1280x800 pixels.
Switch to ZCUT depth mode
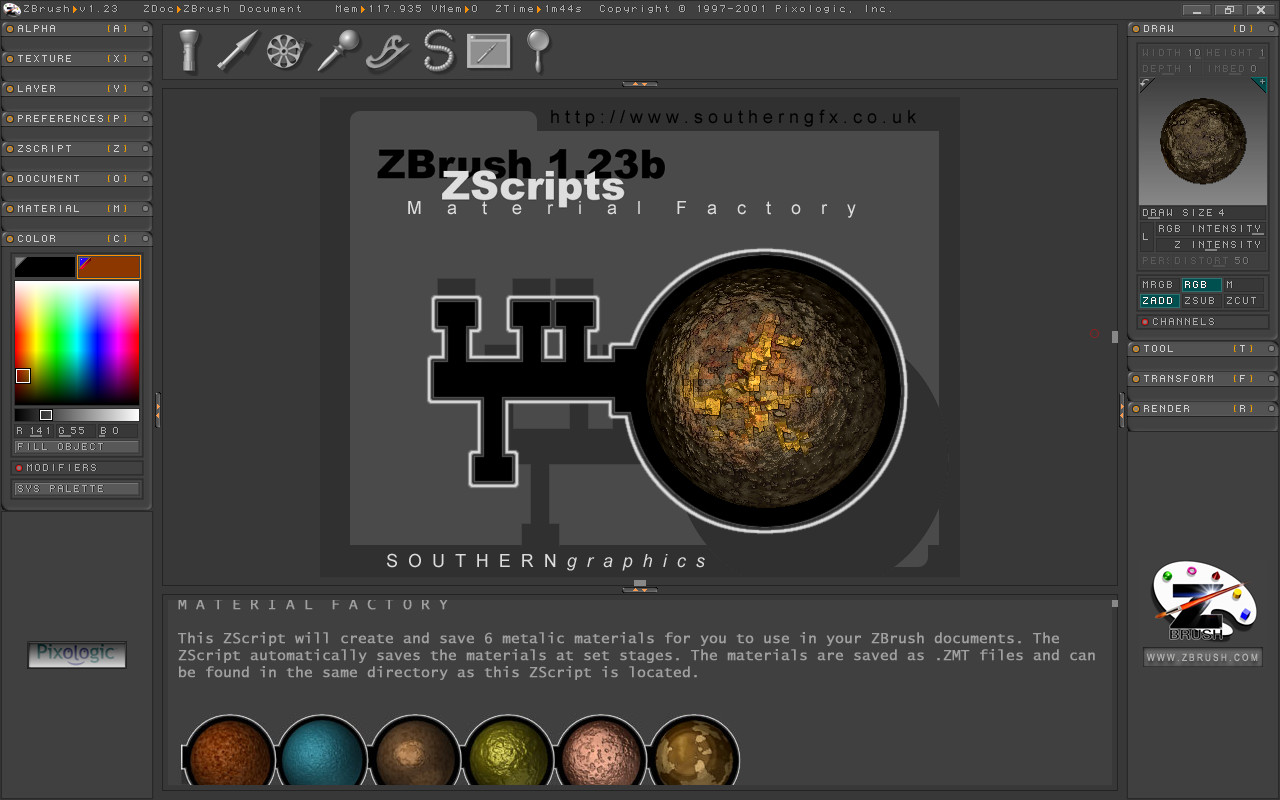1244,301
